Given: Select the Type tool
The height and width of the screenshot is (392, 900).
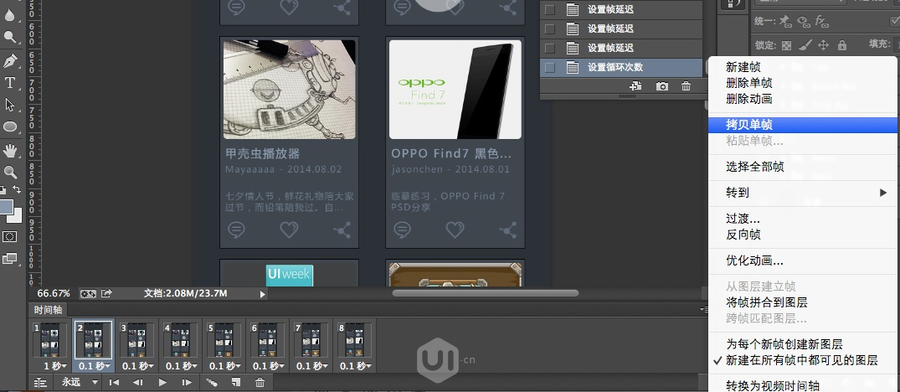Looking at the screenshot, I should (10, 83).
